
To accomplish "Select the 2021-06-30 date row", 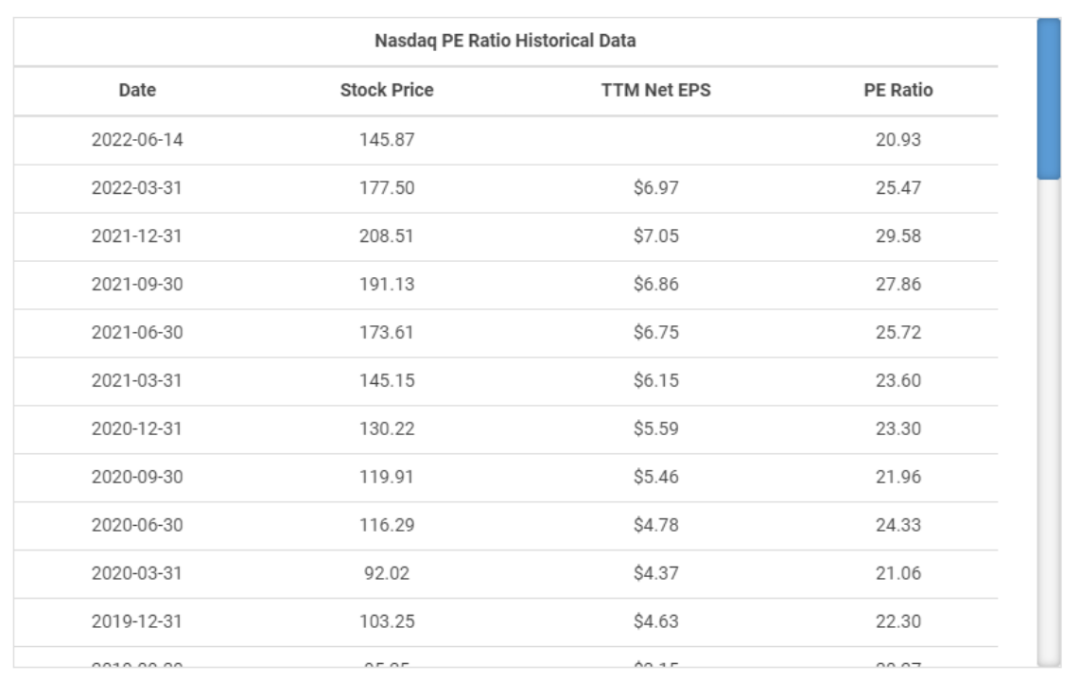I will tap(137, 332).
